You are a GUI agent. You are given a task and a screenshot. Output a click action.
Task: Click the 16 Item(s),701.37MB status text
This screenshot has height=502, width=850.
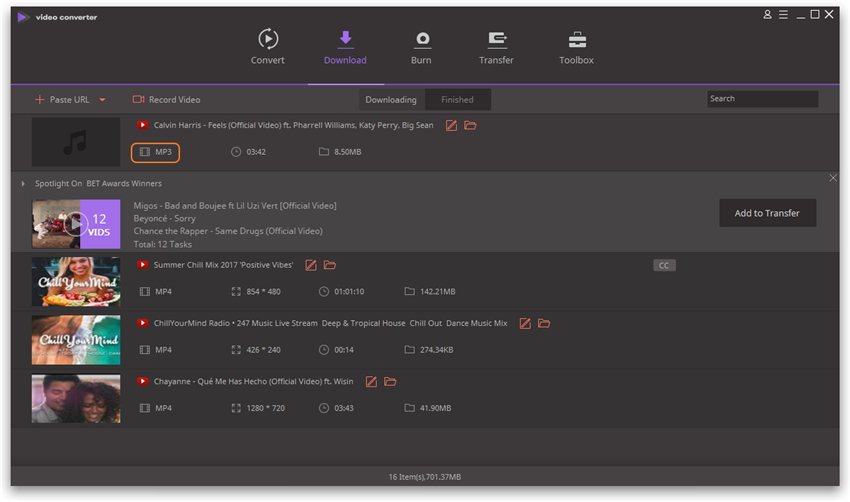(424, 477)
